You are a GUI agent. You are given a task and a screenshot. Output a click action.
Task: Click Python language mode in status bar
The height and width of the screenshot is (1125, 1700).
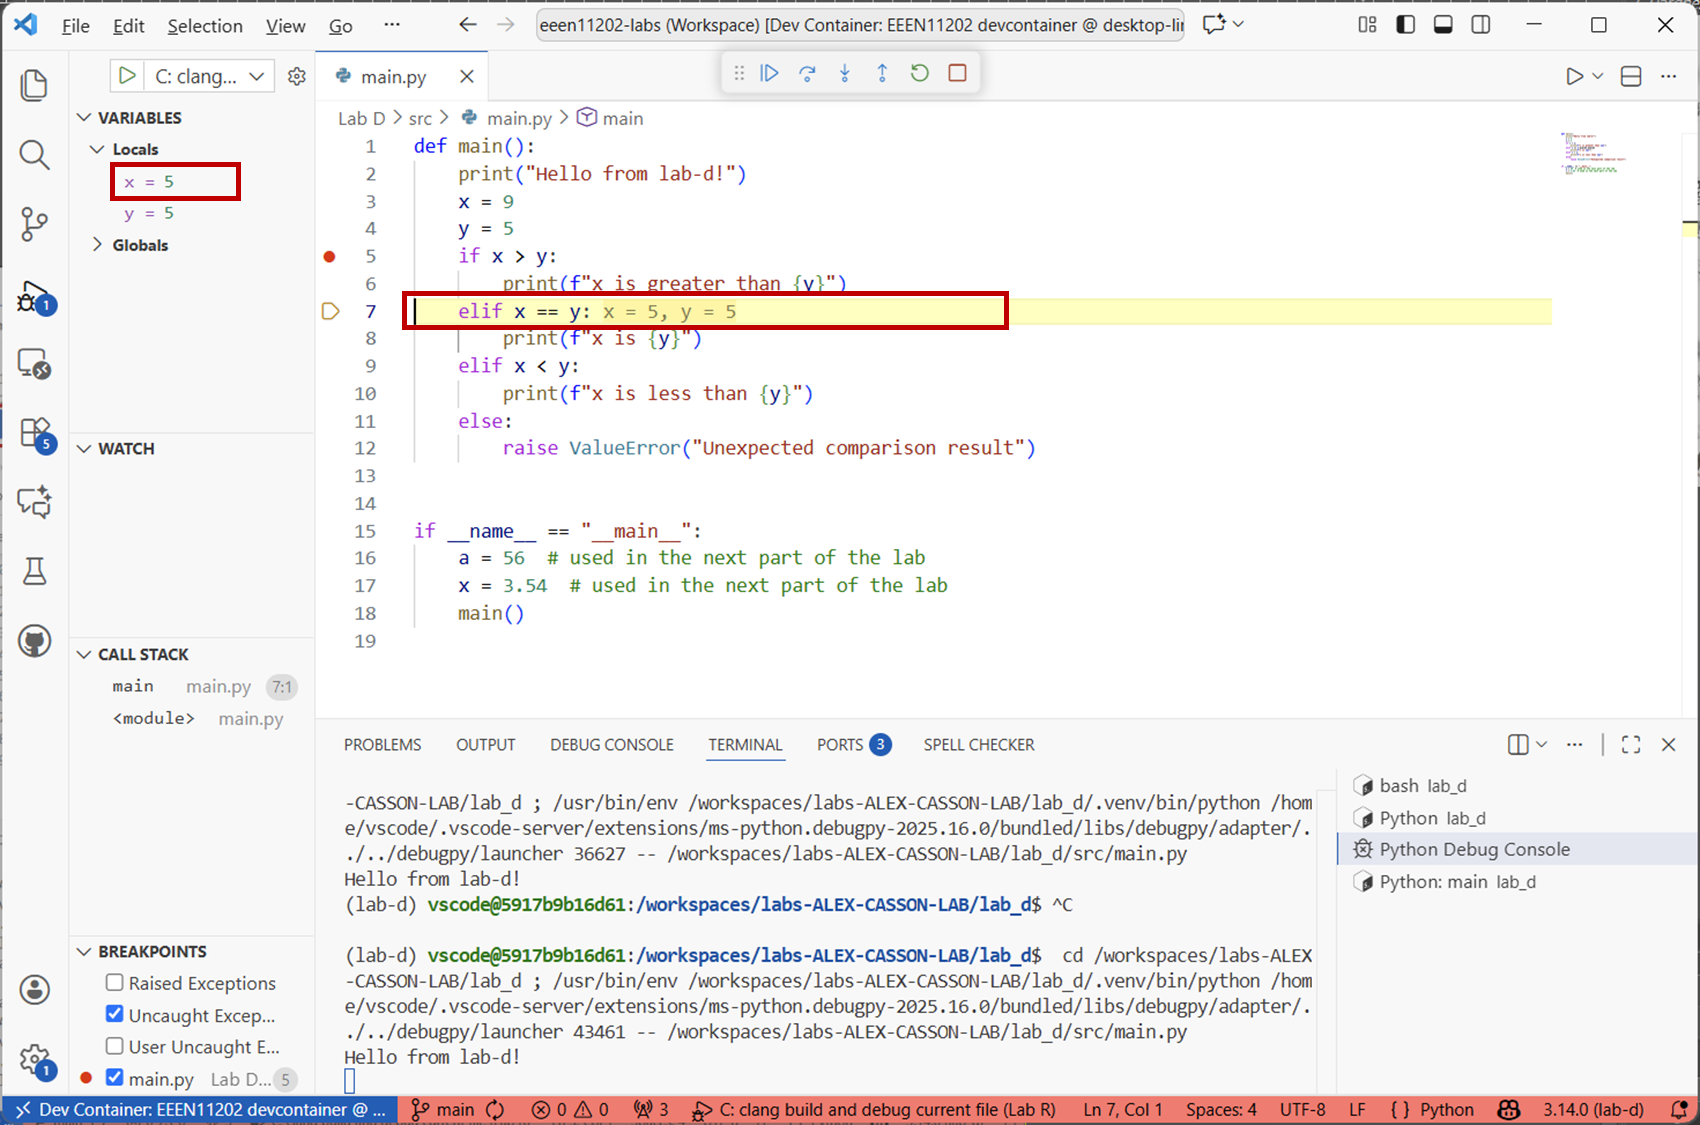[x=1446, y=1110]
